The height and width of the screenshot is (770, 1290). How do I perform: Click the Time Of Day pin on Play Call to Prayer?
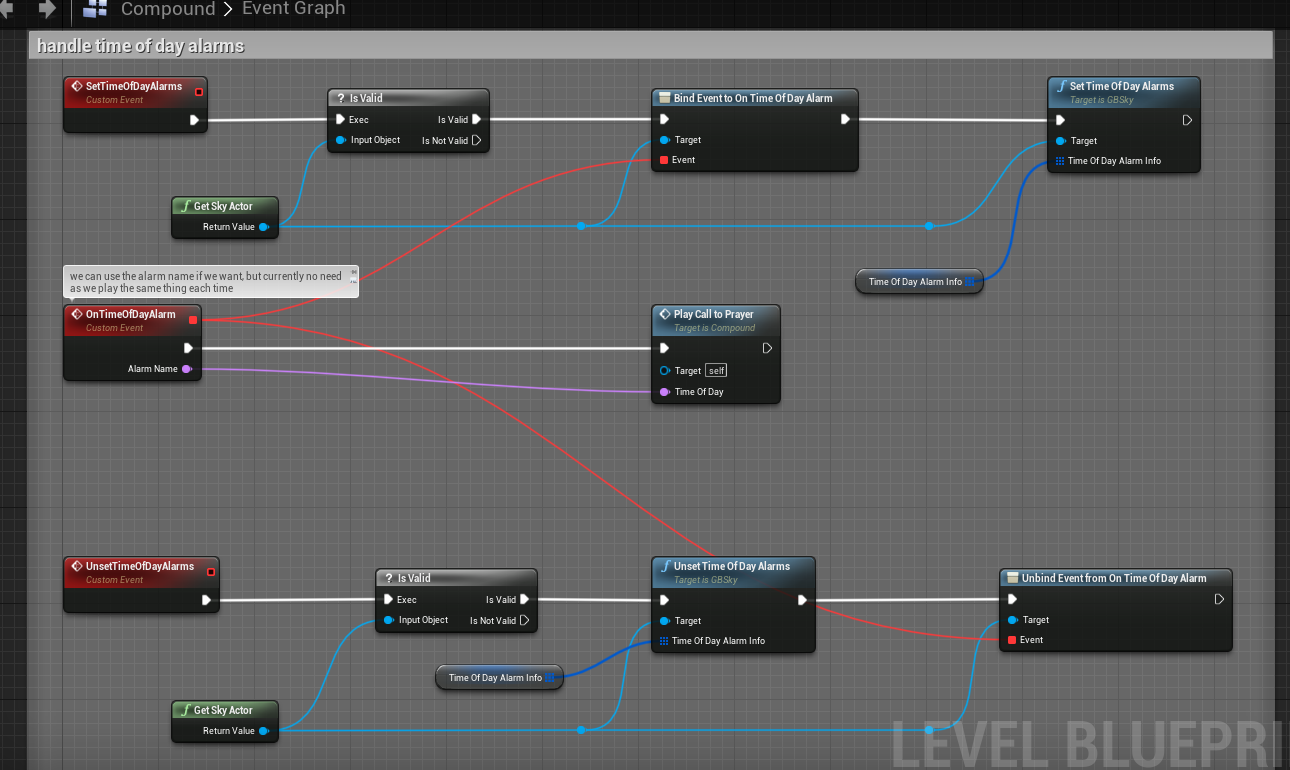click(664, 392)
